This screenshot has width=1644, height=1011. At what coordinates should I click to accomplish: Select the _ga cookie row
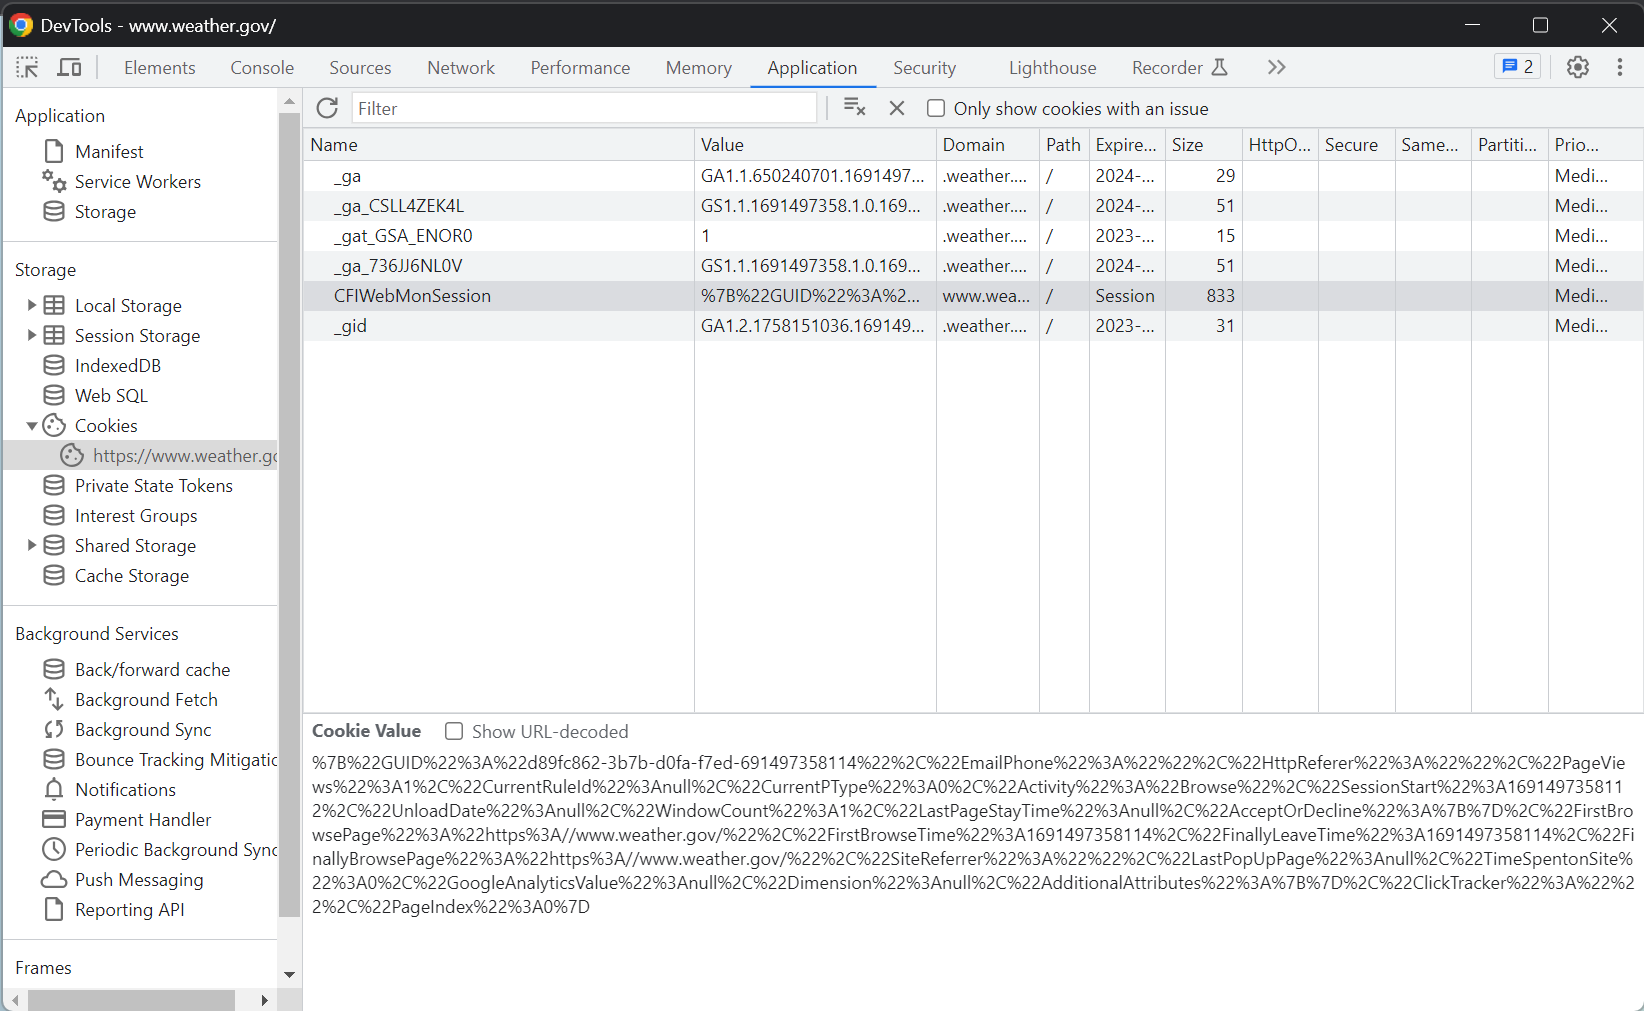coord(973,175)
